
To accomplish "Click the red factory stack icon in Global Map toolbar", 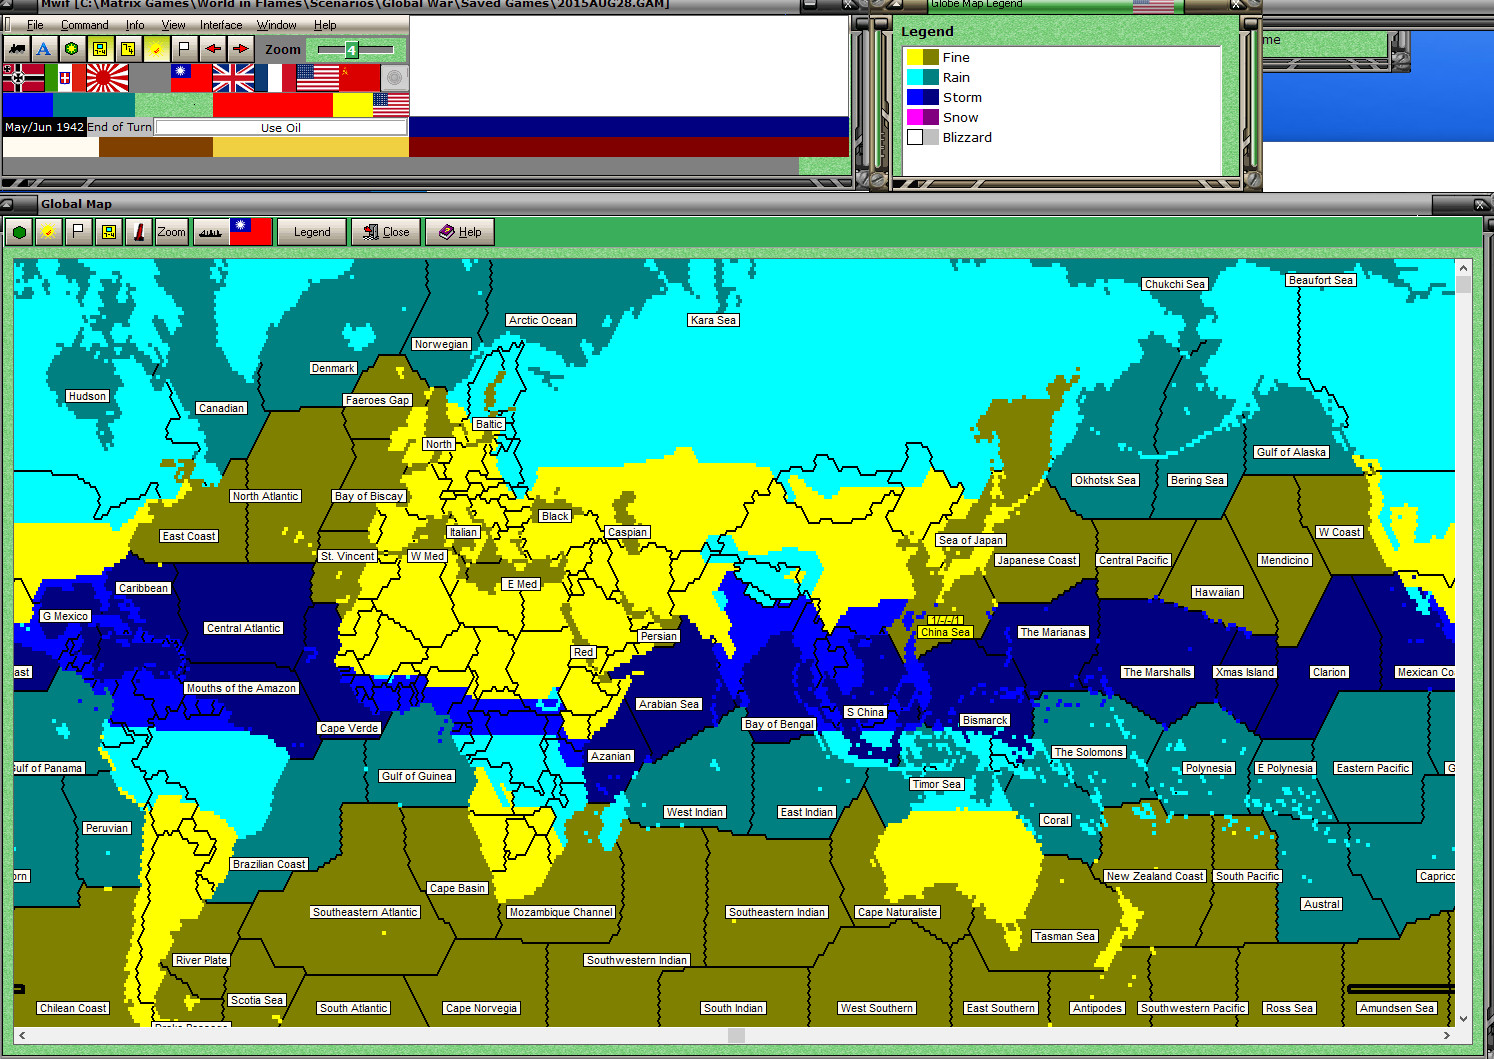I will pos(139,232).
